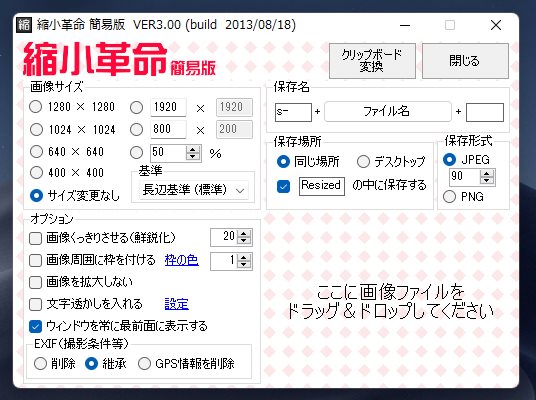Select デスクトップ save location
536x400 pixels.
click(x=363, y=161)
